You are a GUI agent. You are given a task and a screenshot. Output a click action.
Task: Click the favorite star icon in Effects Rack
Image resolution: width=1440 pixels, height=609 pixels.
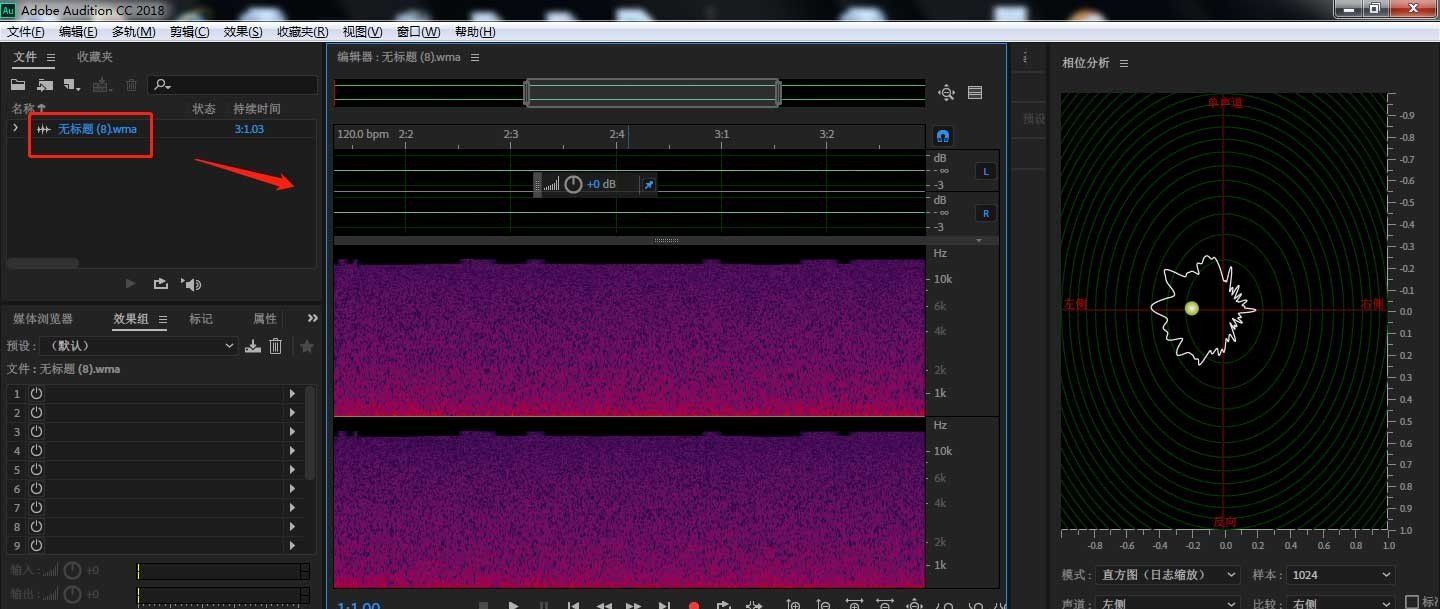click(x=307, y=346)
